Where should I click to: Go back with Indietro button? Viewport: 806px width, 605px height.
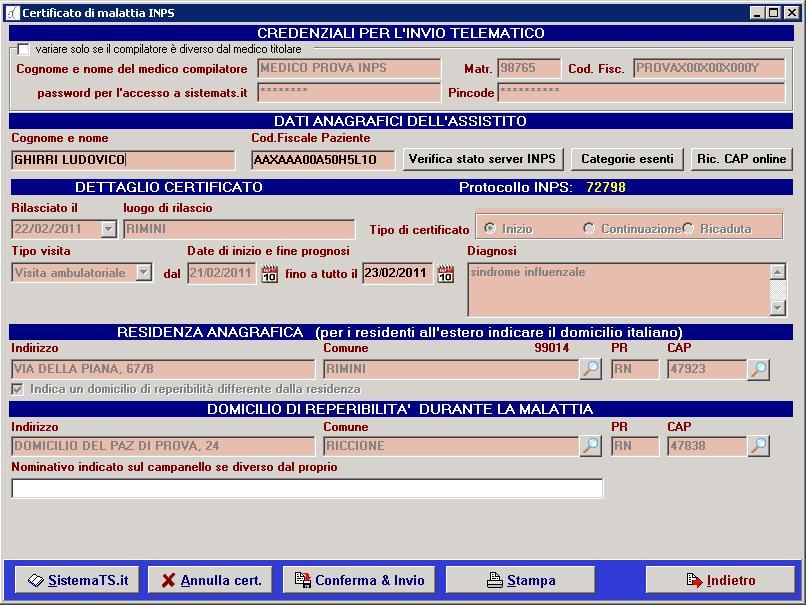click(x=721, y=580)
